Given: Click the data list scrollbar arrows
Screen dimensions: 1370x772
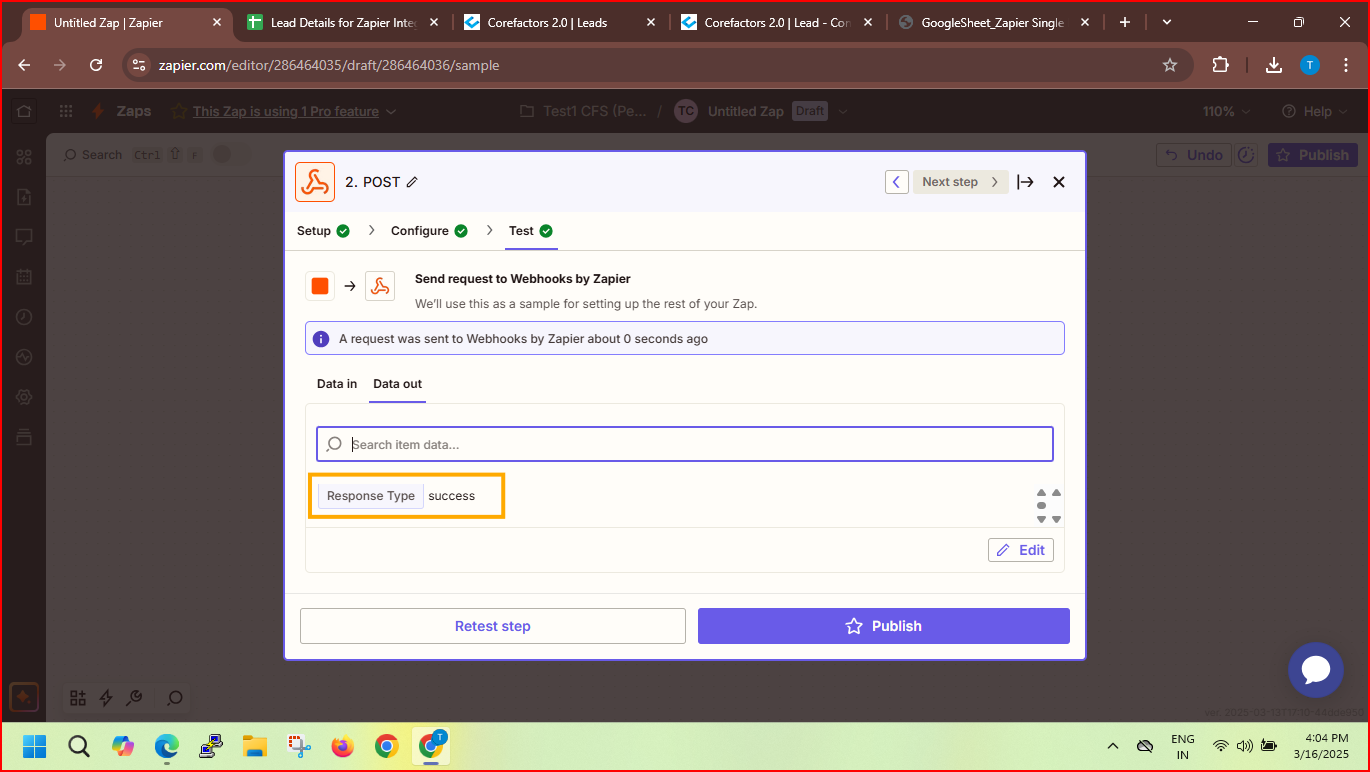Looking at the screenshot, I should tap(1048, 506).
